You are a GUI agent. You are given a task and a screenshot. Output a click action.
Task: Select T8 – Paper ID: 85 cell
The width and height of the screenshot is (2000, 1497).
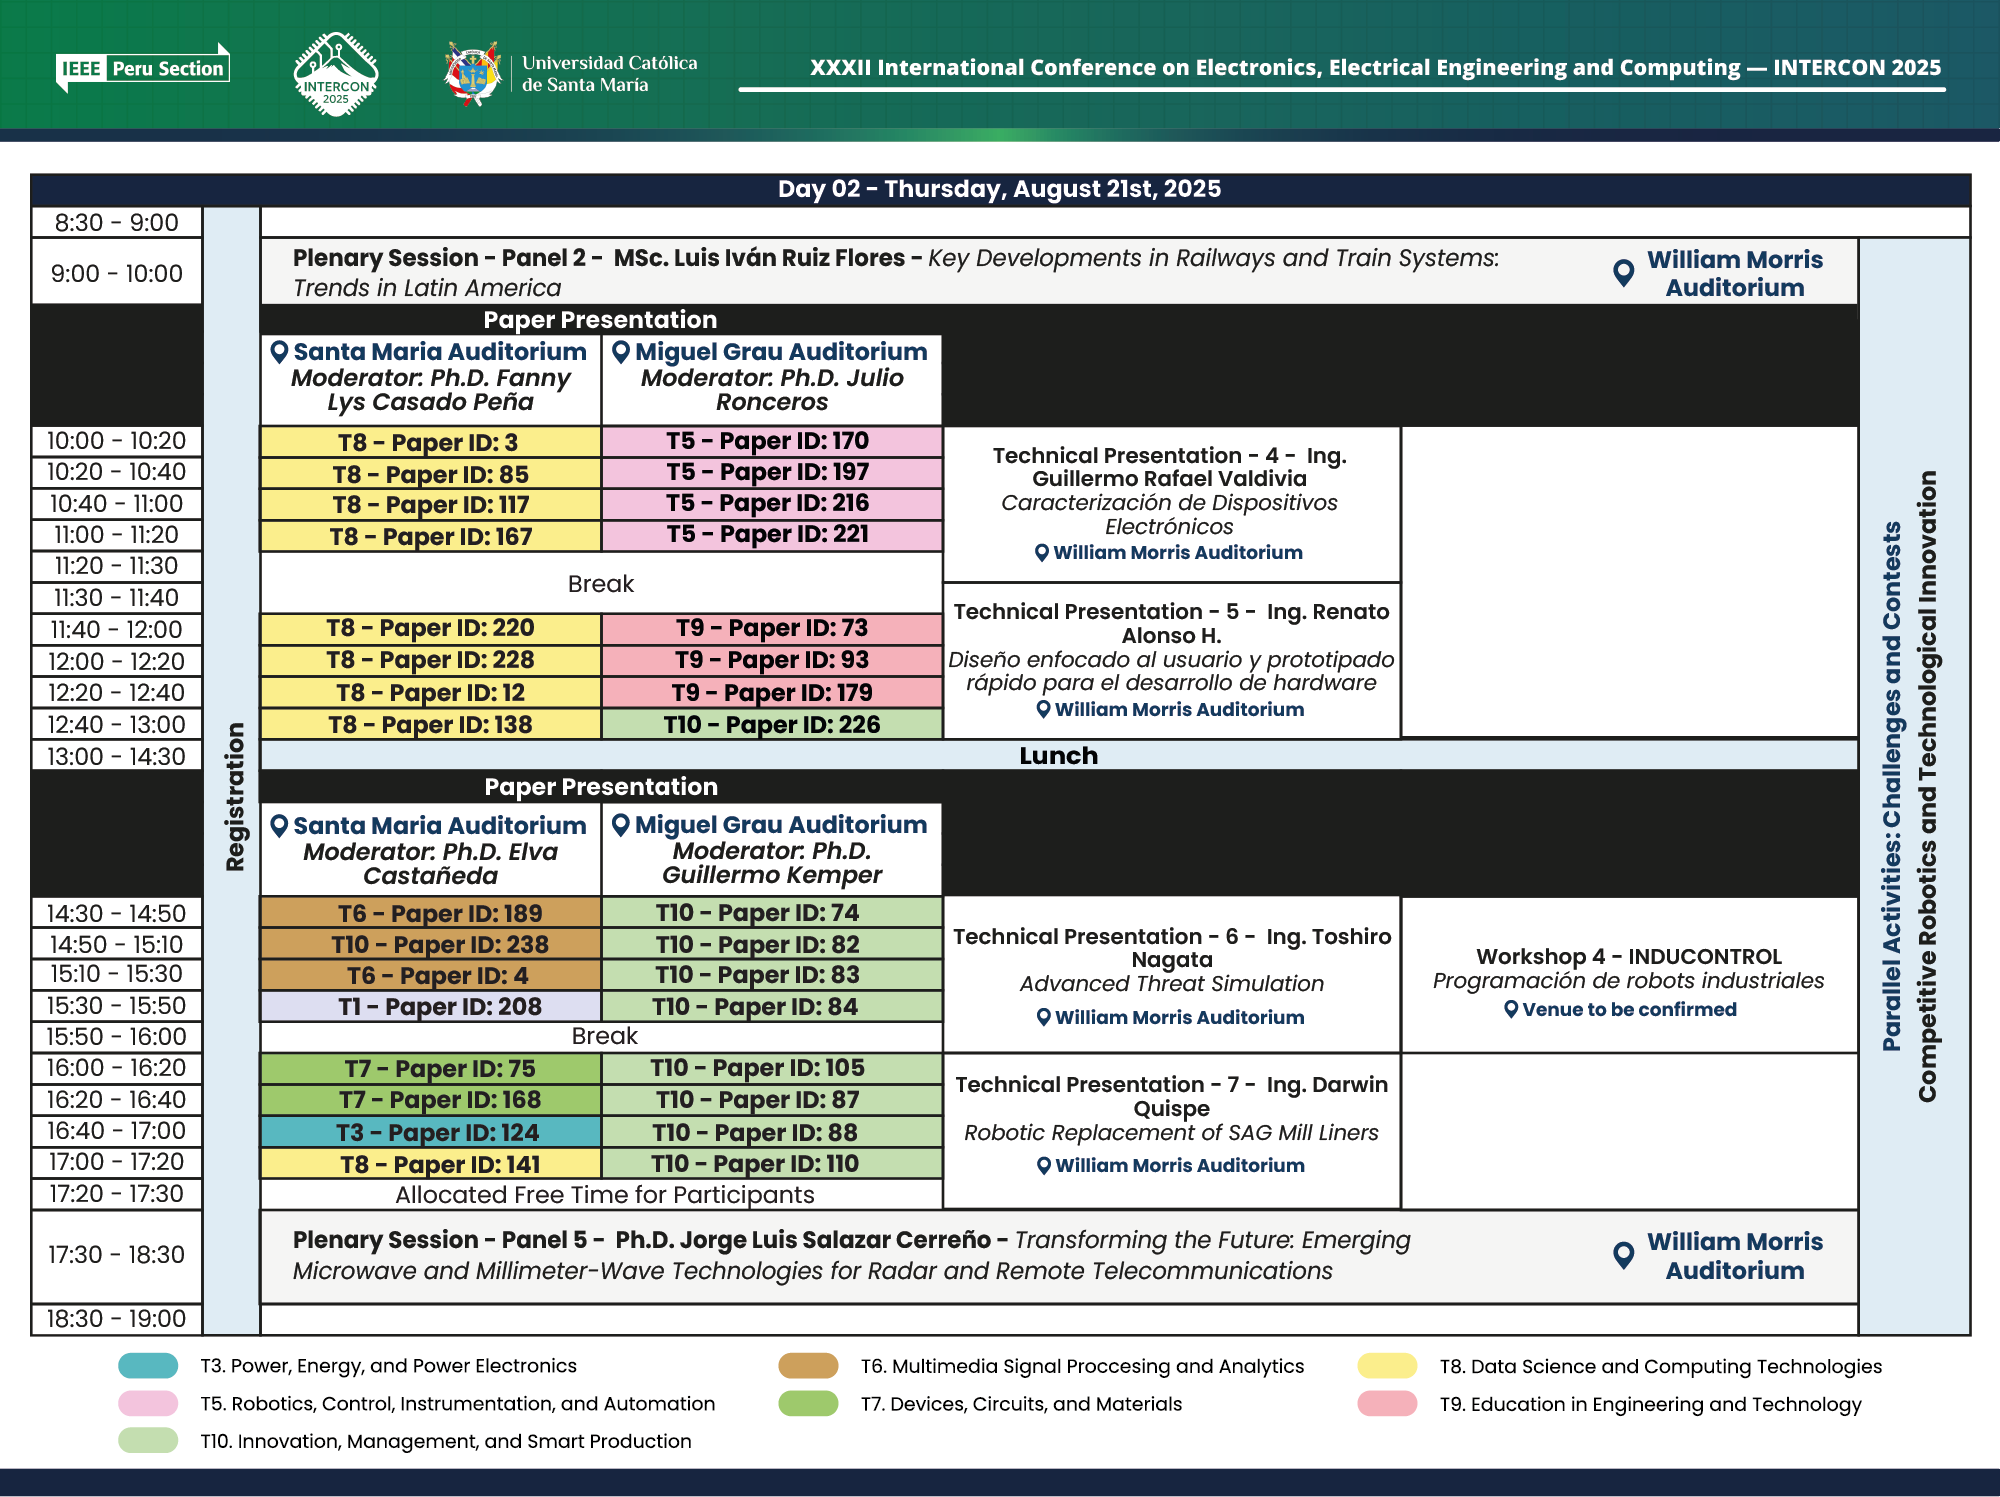[x=431, y=474]
